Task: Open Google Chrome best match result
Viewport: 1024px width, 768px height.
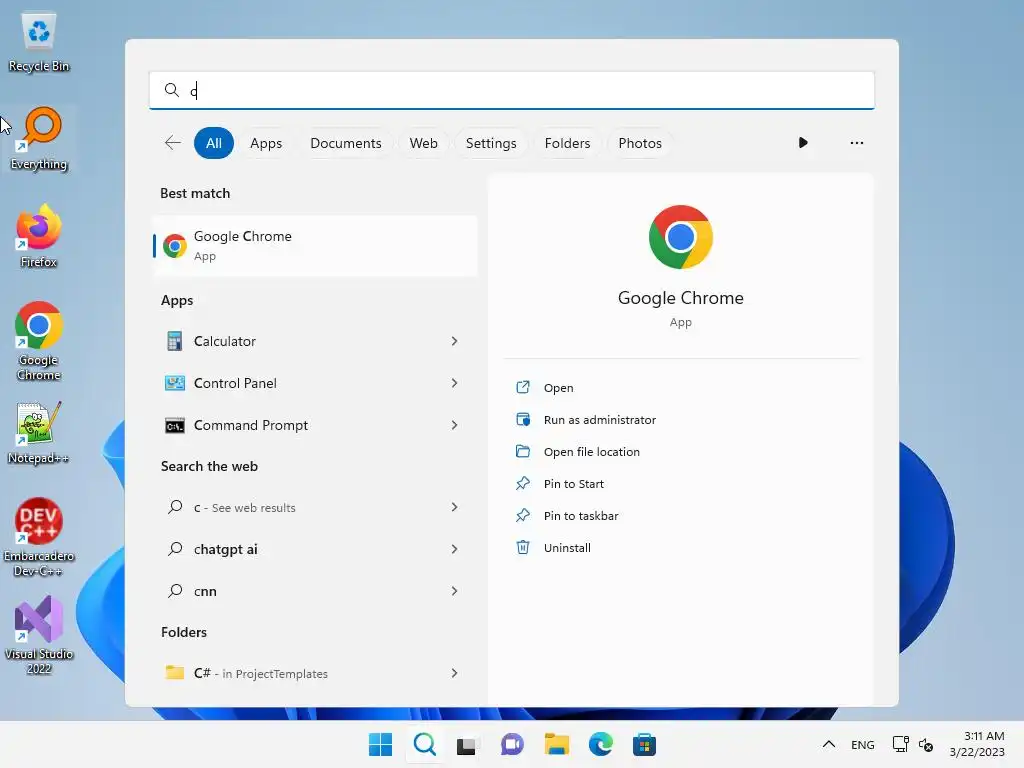Action: point(315,246)
